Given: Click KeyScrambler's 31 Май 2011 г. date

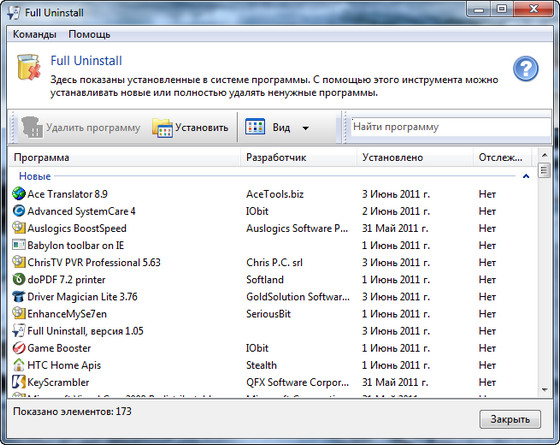Looking at the screenshot, I should (395, 382).
